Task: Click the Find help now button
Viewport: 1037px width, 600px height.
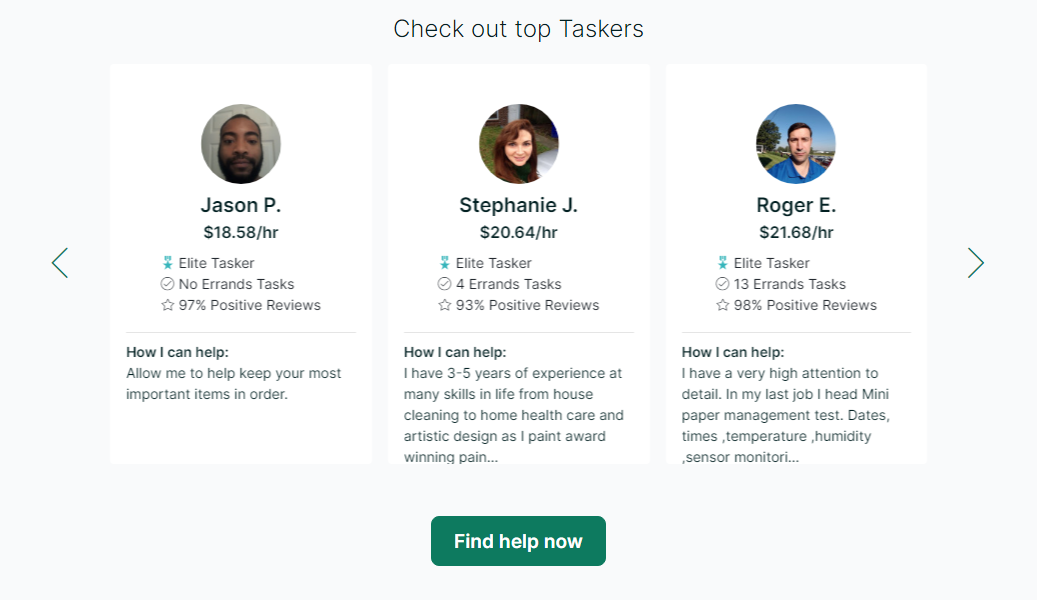Action: click(518, 540)
